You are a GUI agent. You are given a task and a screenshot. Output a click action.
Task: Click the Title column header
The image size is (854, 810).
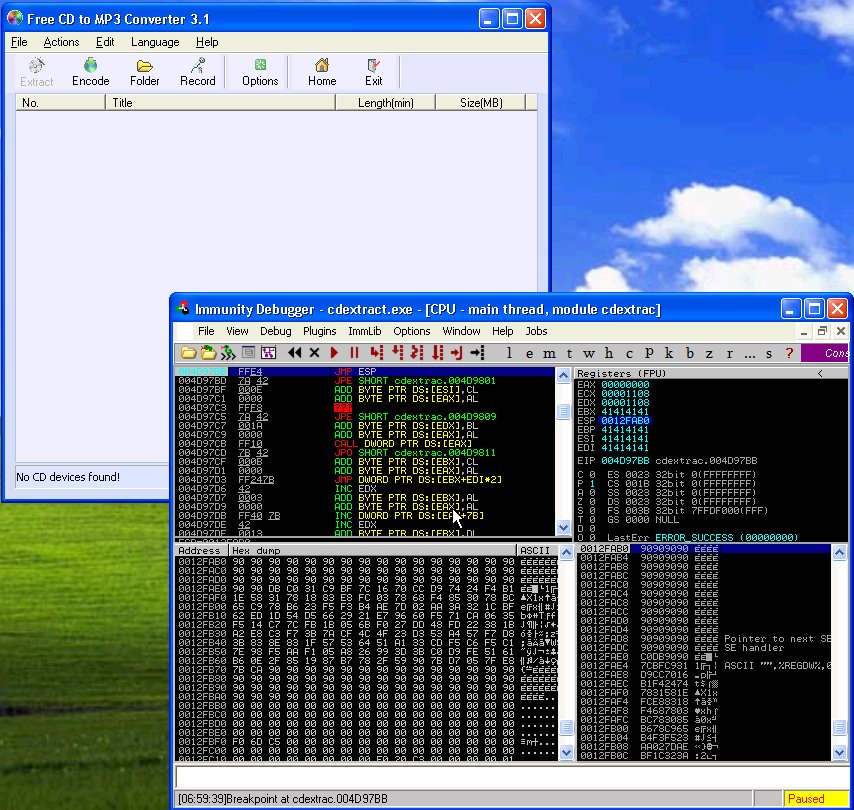coord(221,102)
